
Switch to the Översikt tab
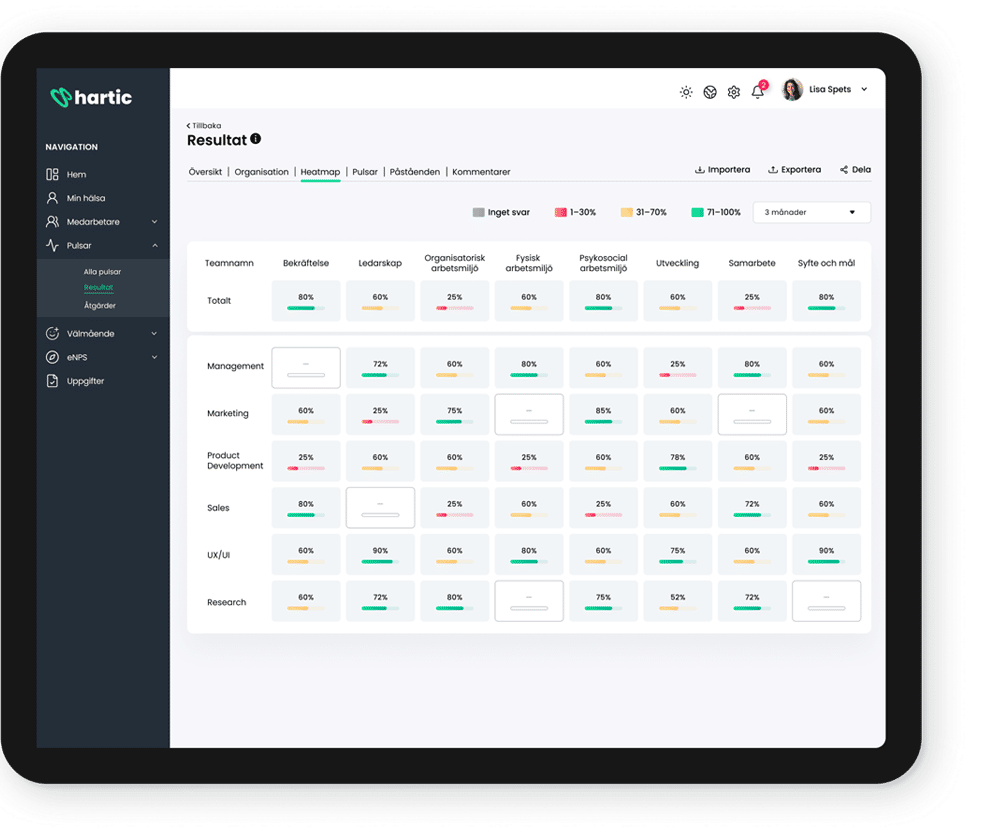pyautogui.click(x=205, y=172)
